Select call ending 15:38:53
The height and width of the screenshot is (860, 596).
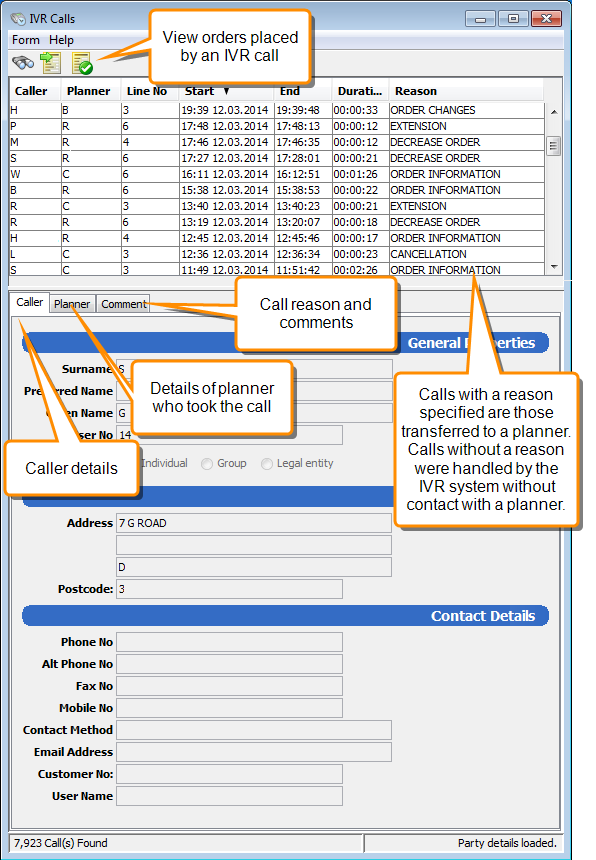tap(277, 190)
